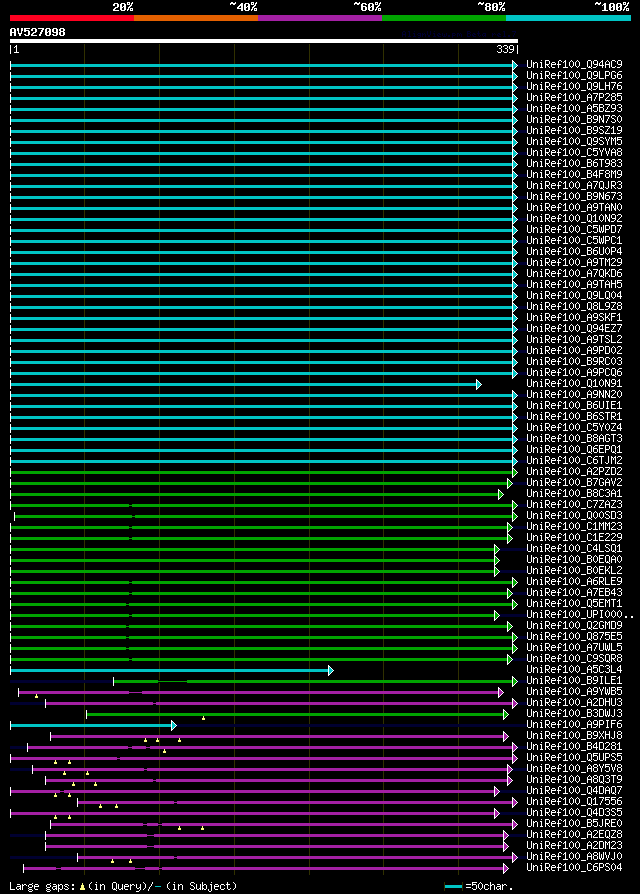Viewport: 640px width, 894px height.
Task: Click the Large gaps legend text
Action: pyautogui.click(x=43, y=887)
